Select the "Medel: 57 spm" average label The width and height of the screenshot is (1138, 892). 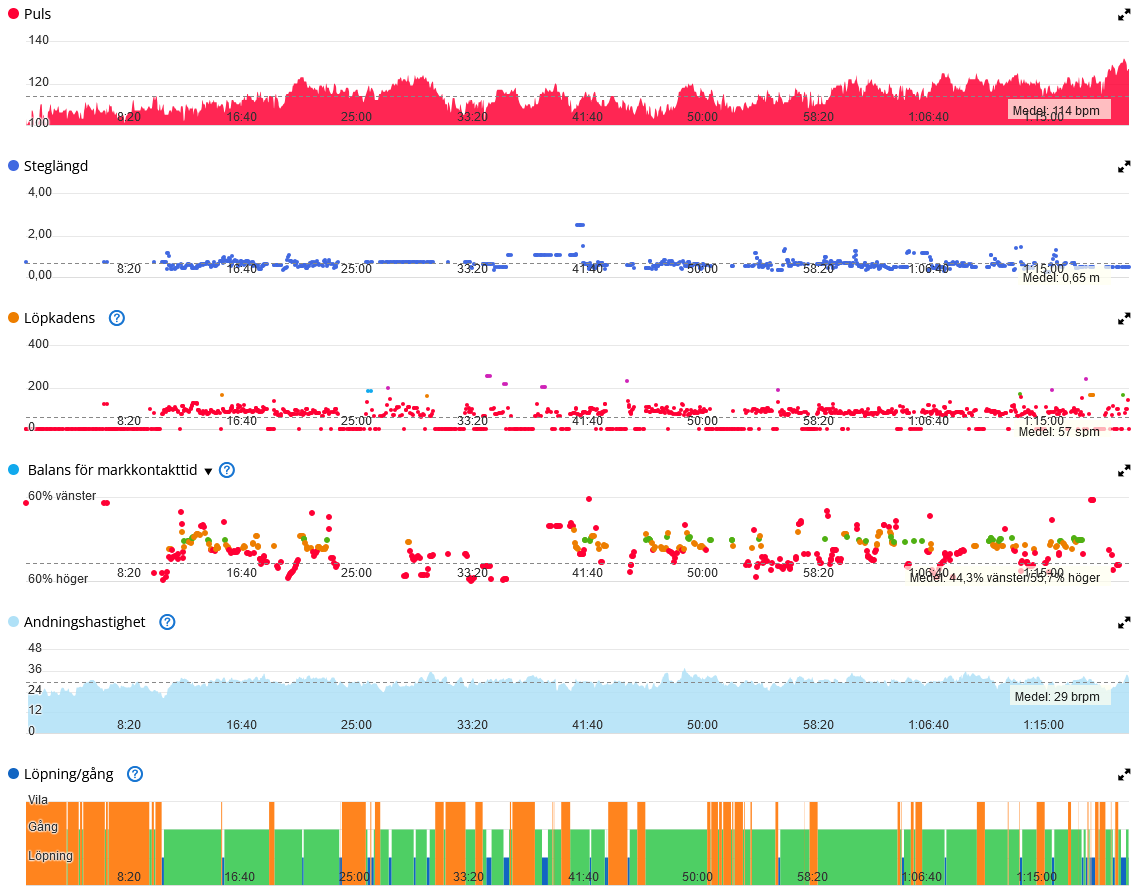(1059, 432)
